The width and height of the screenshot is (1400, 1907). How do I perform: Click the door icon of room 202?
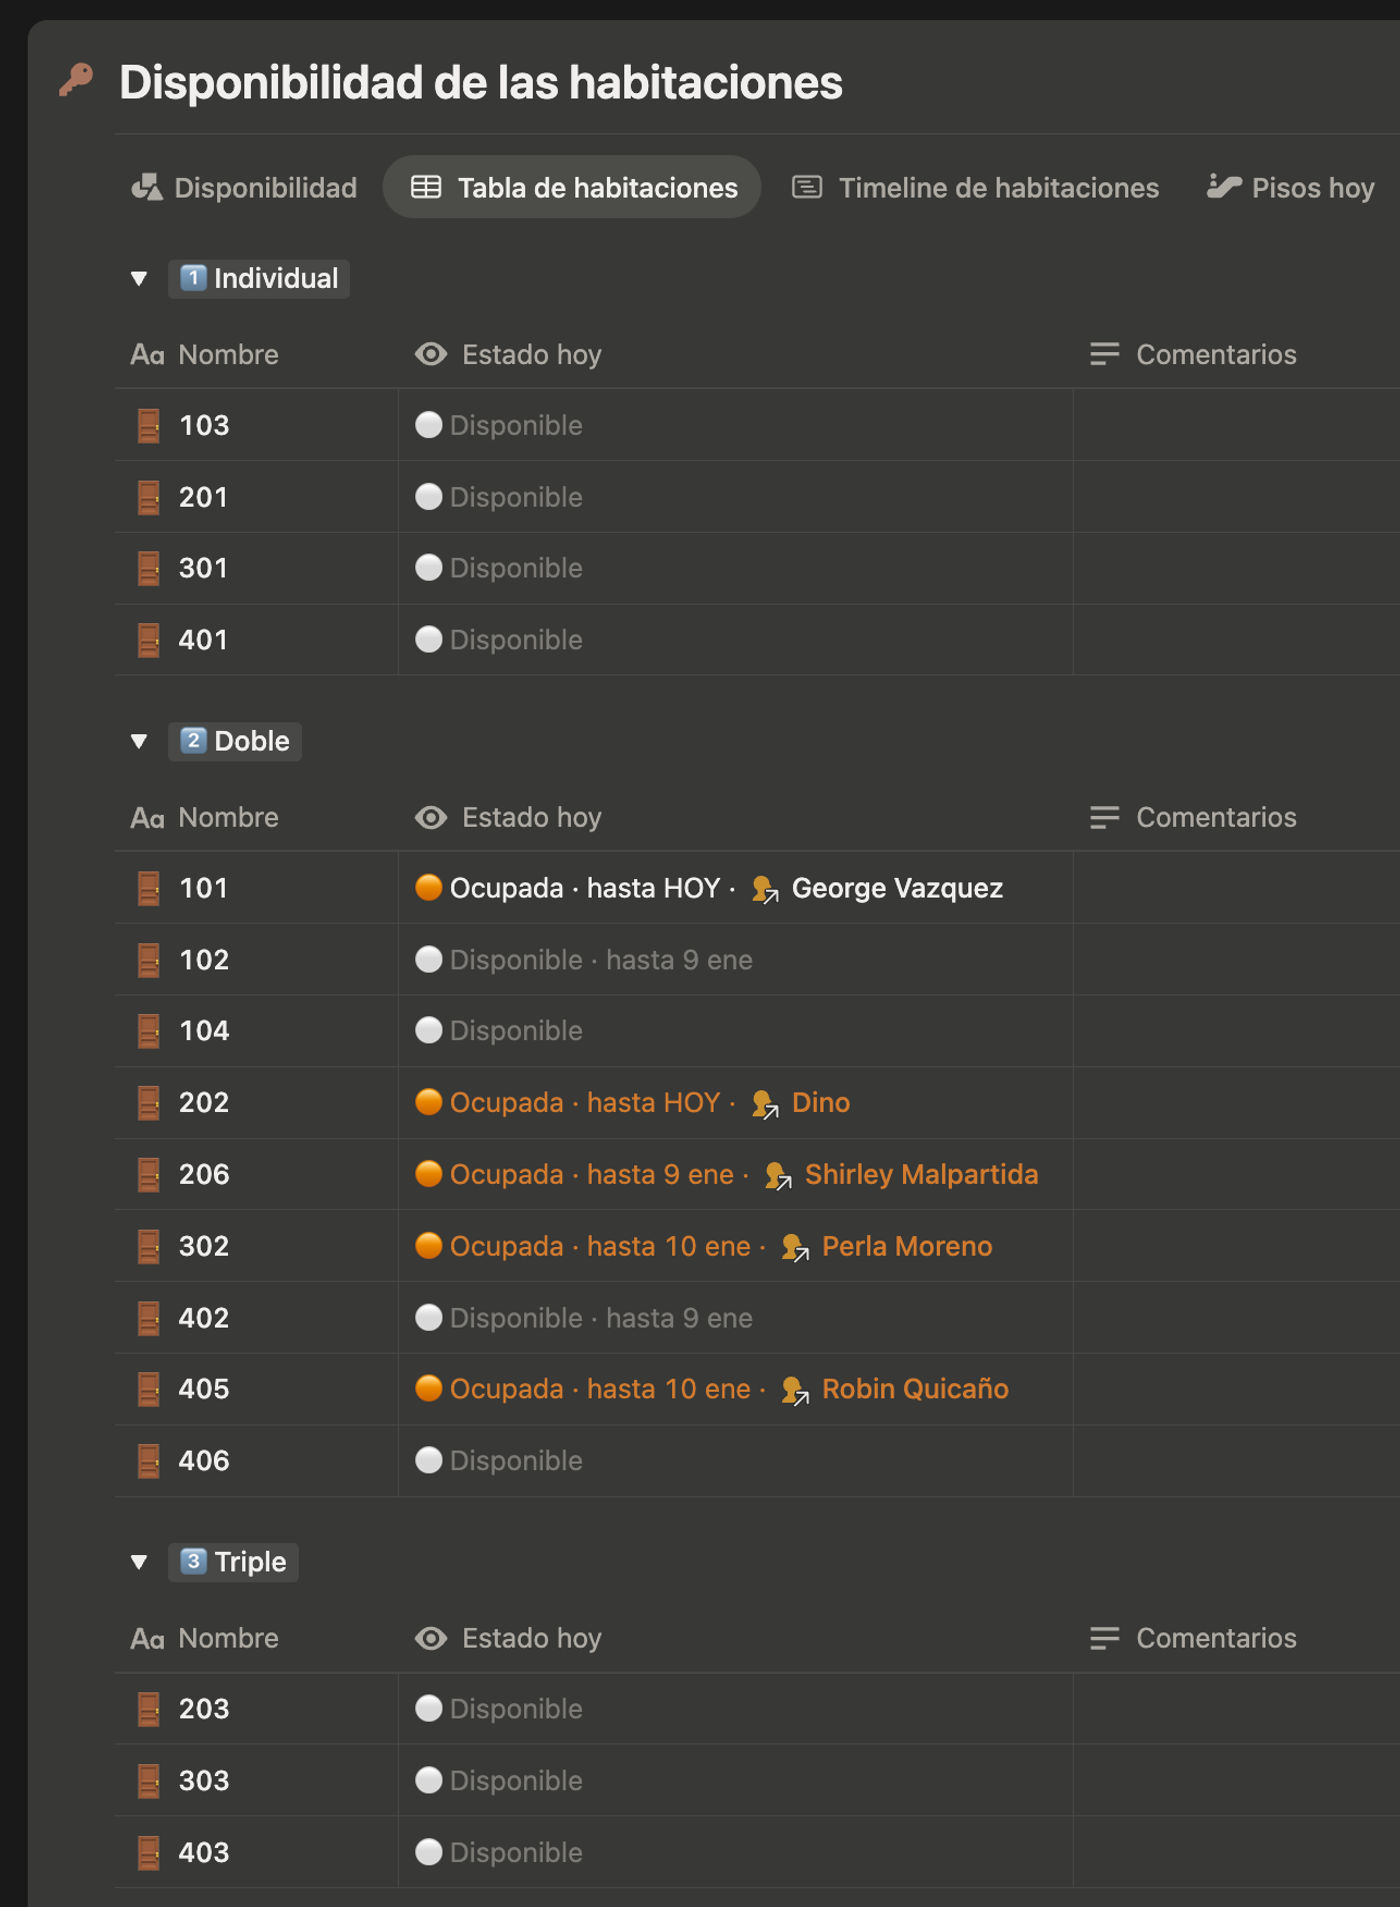tap(149, 1103)
